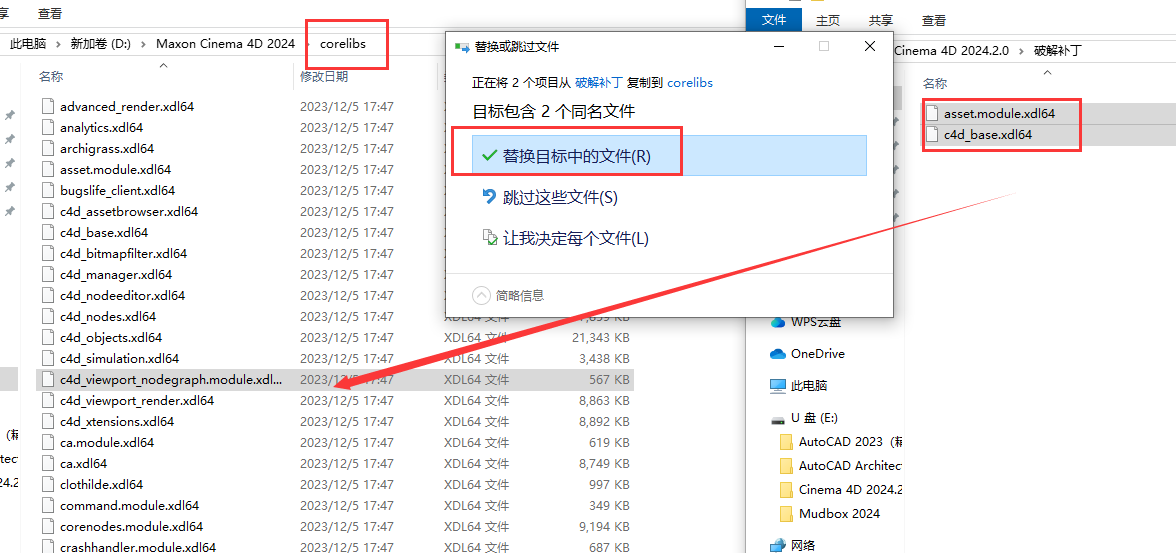Open the chevron after 新加卷 (D:) in breadcrumb
The image size is (1176, 553).
click(144, 44)
